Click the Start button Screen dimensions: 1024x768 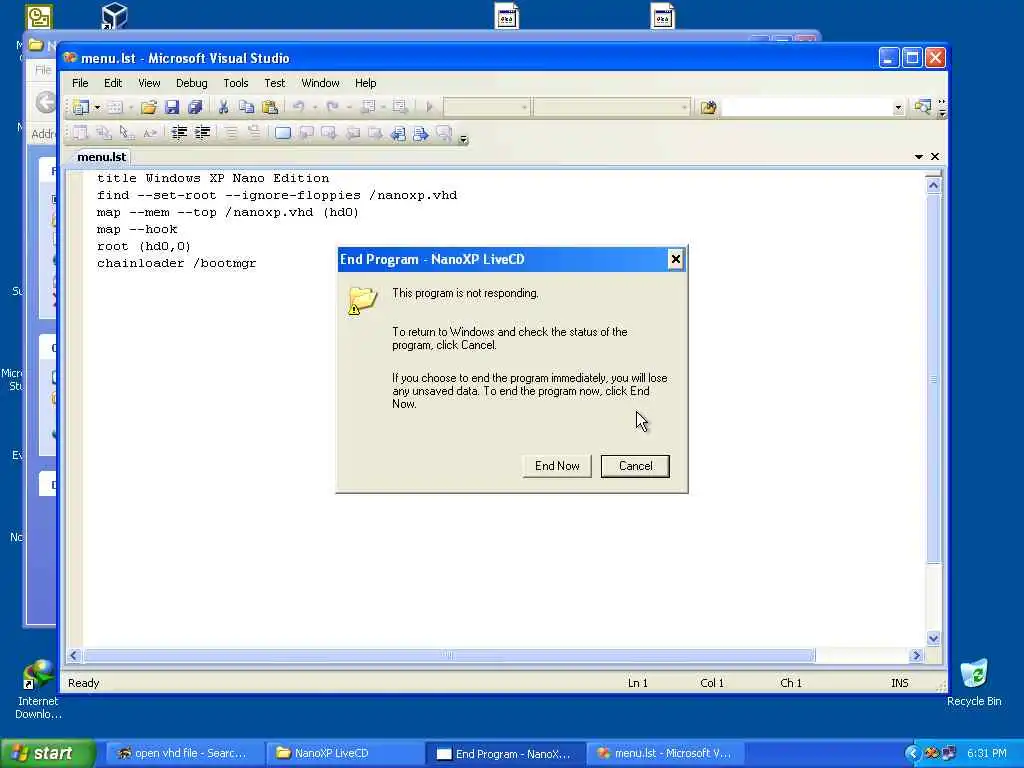pos(48,753)
